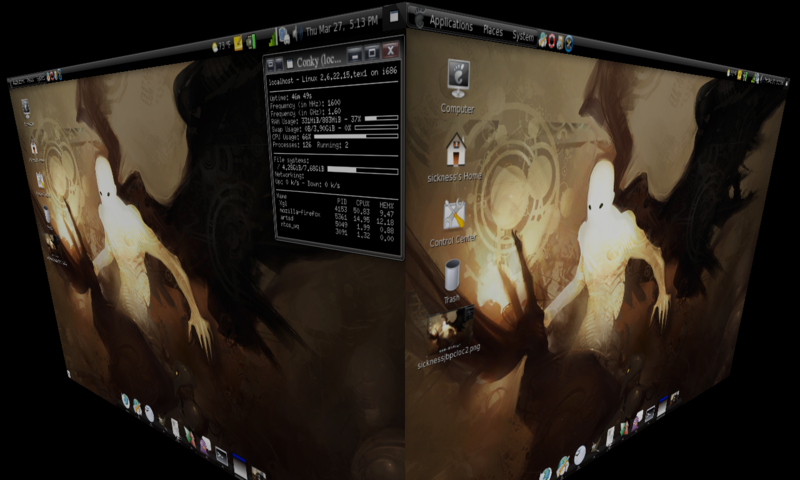The height and width of the screenshot is (480, 800).
Task: Click blue-titled window dock icon on right face
Action: click(x=662, y=406)
